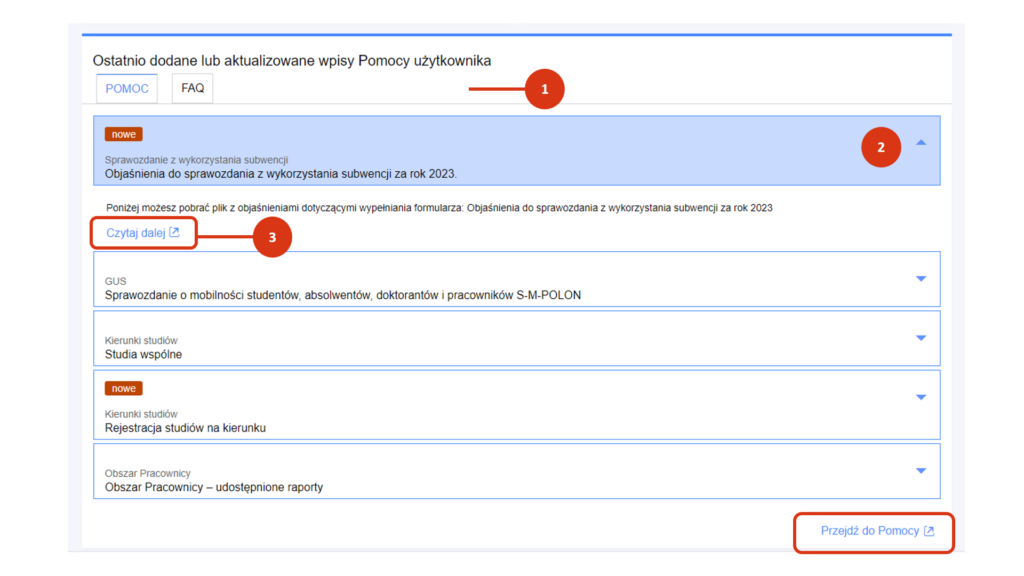Click external-link icon beside Przejdź do Pomocy
The height and width of the screenshot is (576, 1024).
point(929,531)
